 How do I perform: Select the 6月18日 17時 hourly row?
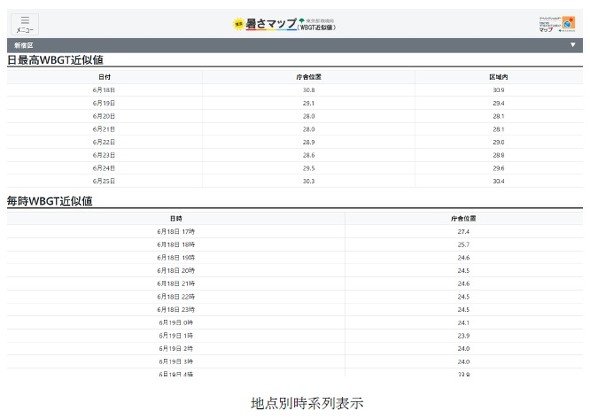pyautogui.click(x=295, y=231)
